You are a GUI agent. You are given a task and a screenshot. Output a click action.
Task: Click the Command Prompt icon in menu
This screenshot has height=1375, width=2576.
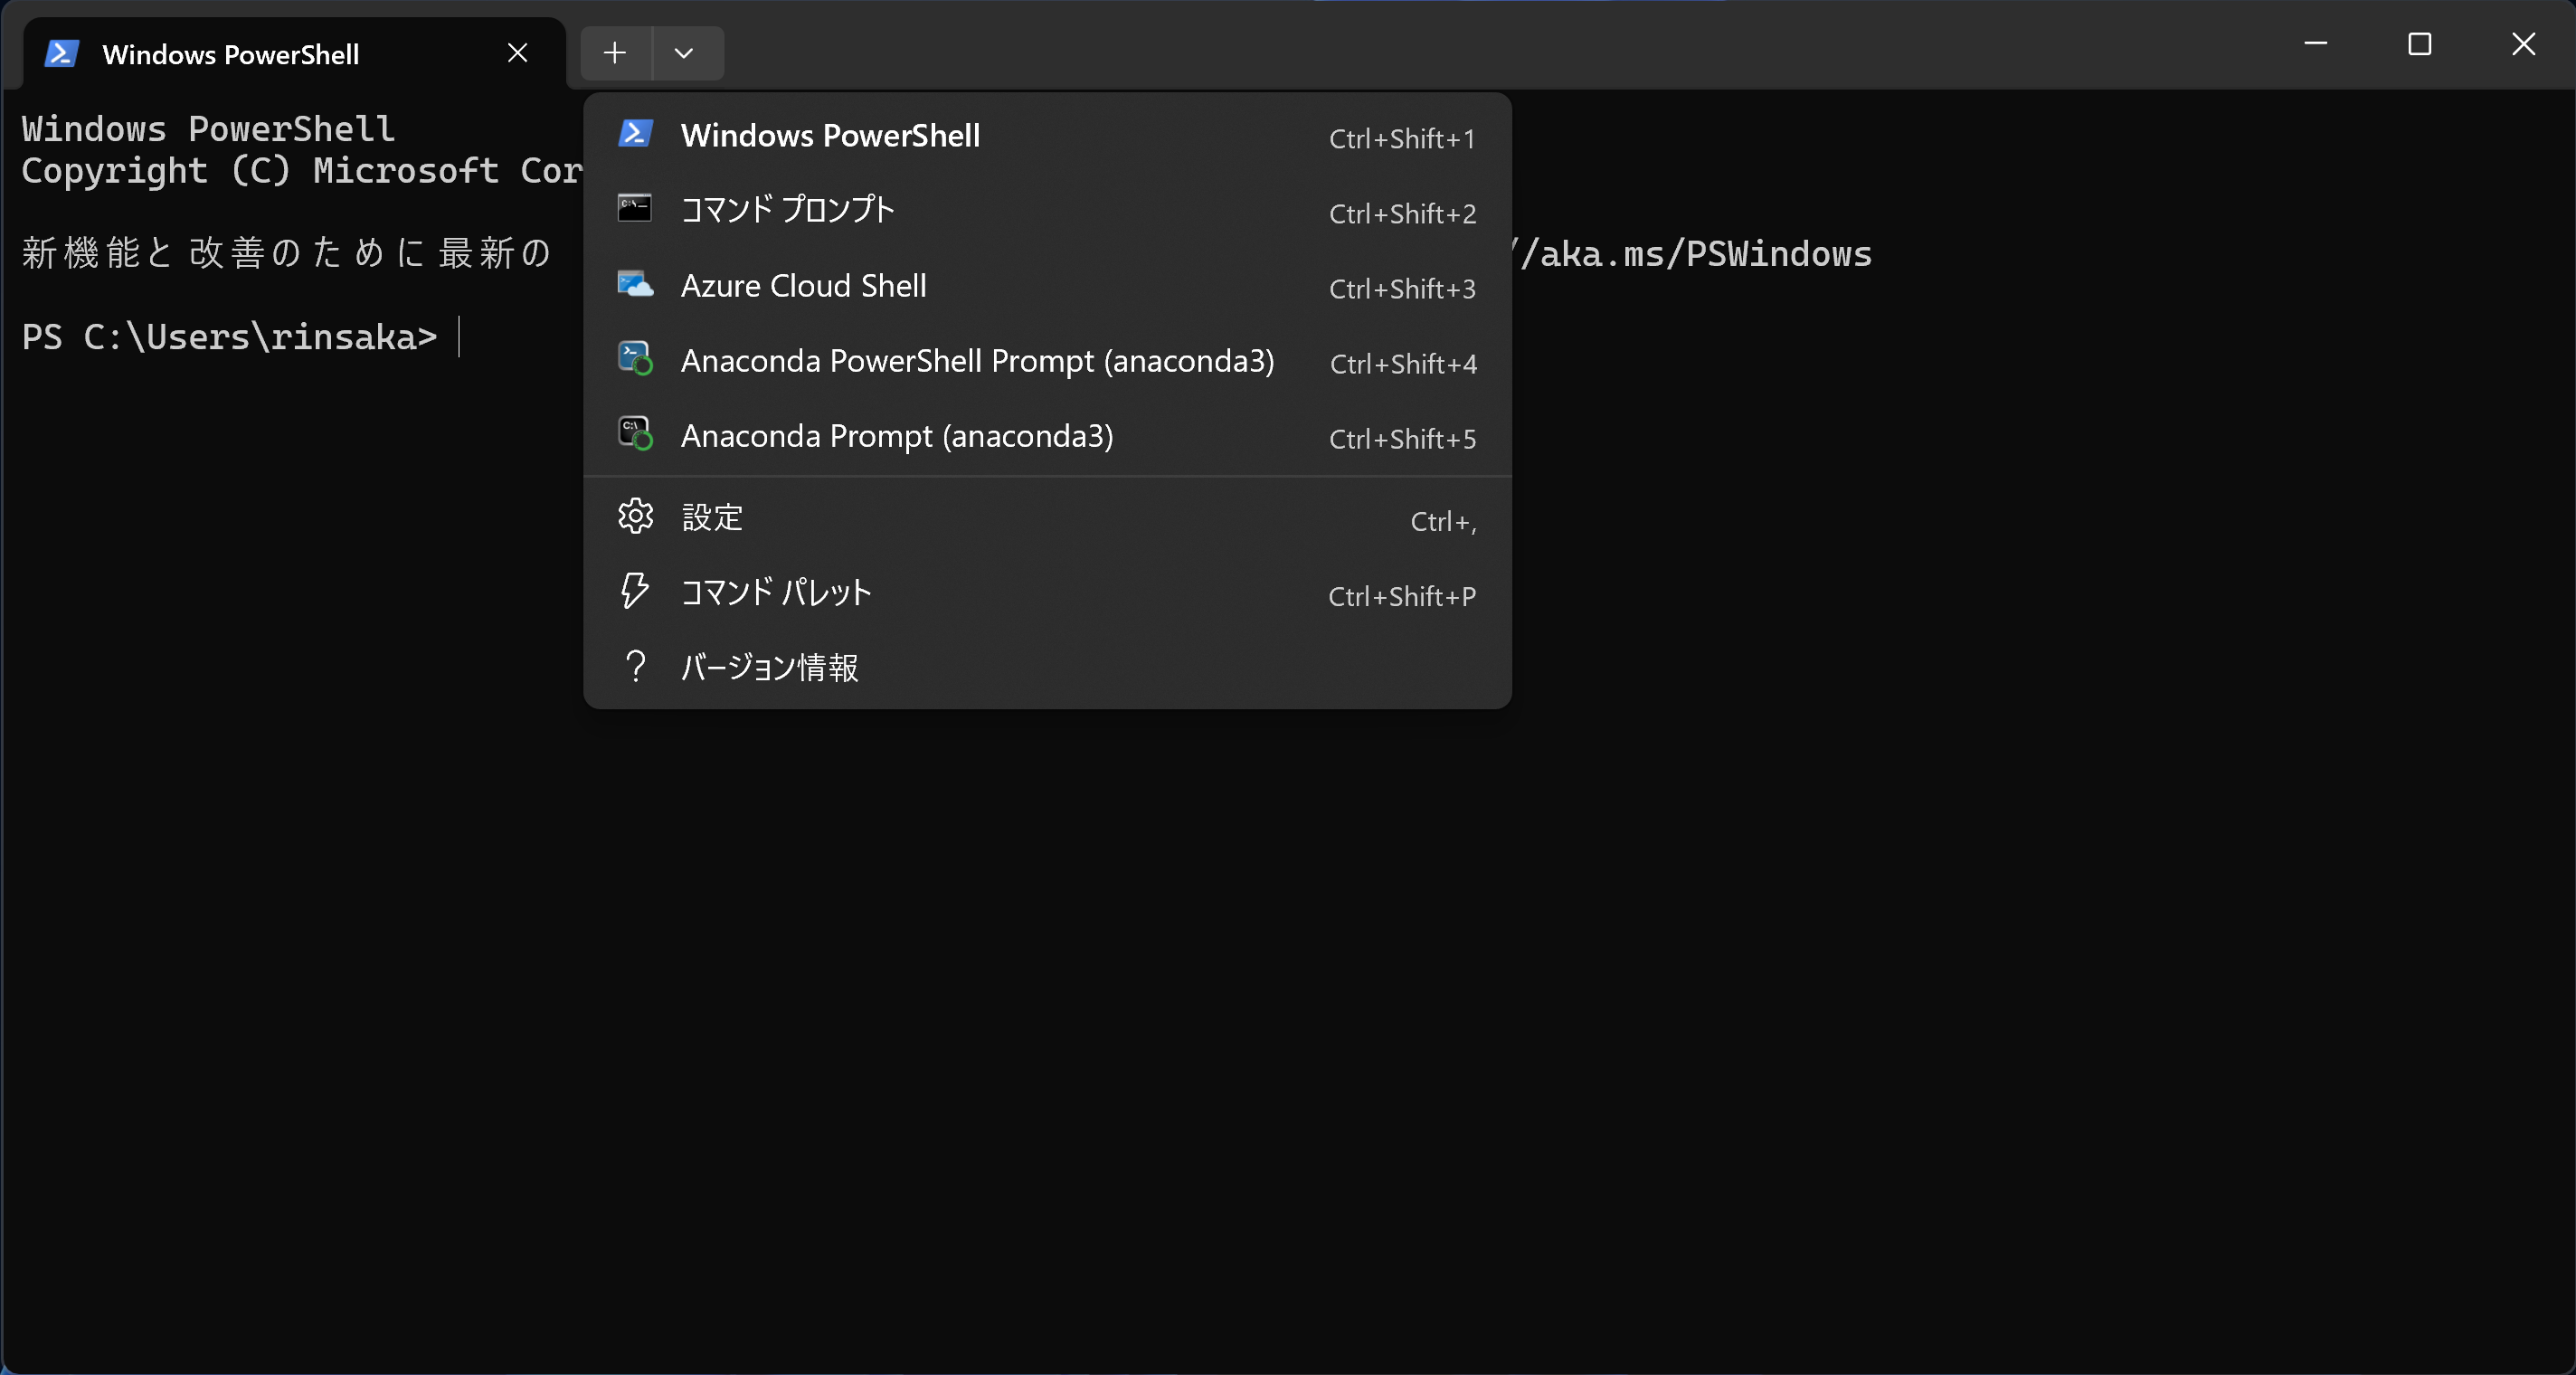click(635, 208)
